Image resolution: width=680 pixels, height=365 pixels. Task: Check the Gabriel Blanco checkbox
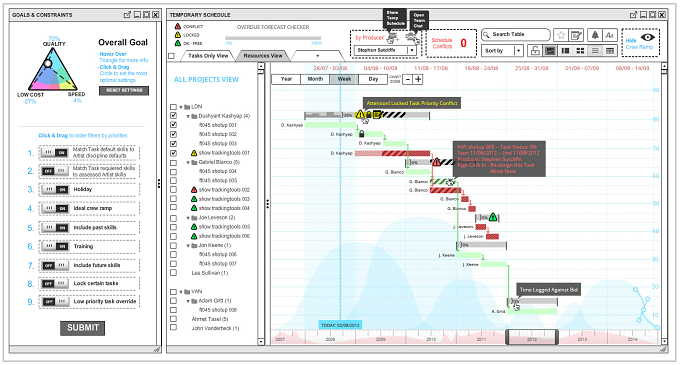tap(173, 162)
